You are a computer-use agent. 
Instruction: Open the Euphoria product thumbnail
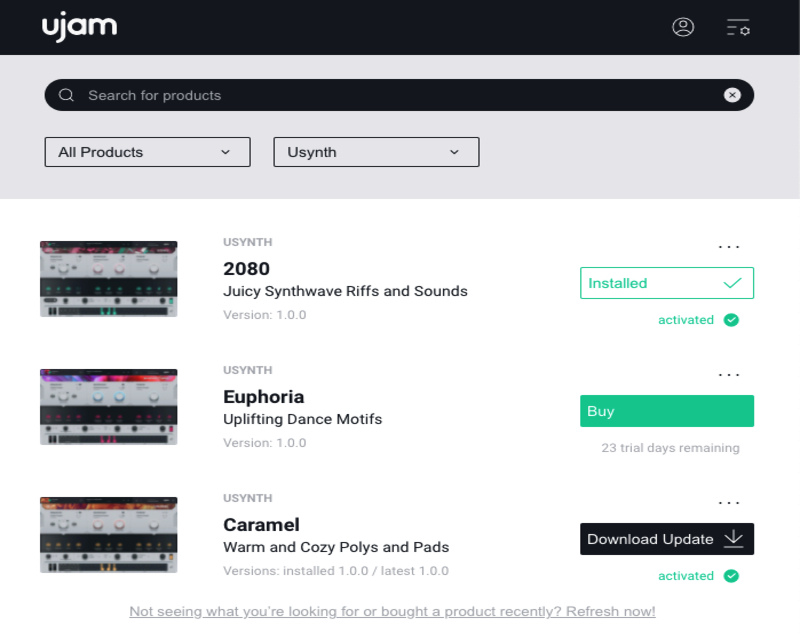point(109,407)
